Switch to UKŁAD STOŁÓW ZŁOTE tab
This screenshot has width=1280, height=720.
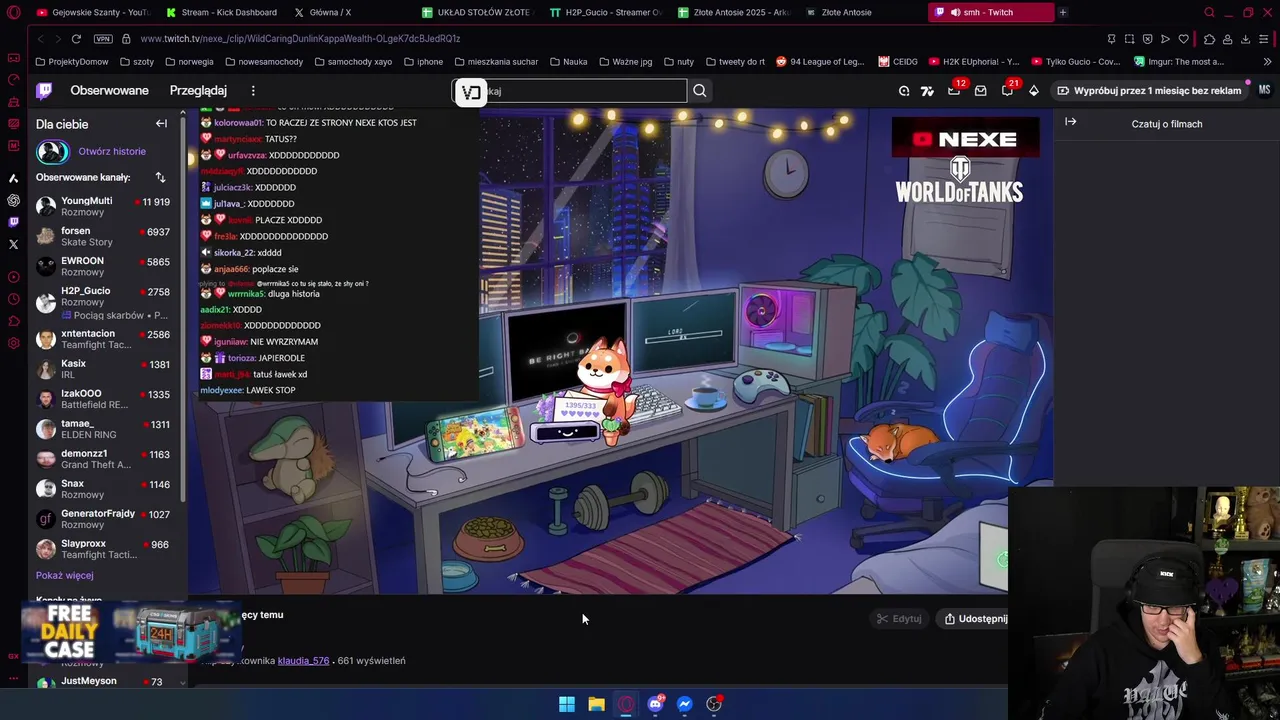[478, 12]
